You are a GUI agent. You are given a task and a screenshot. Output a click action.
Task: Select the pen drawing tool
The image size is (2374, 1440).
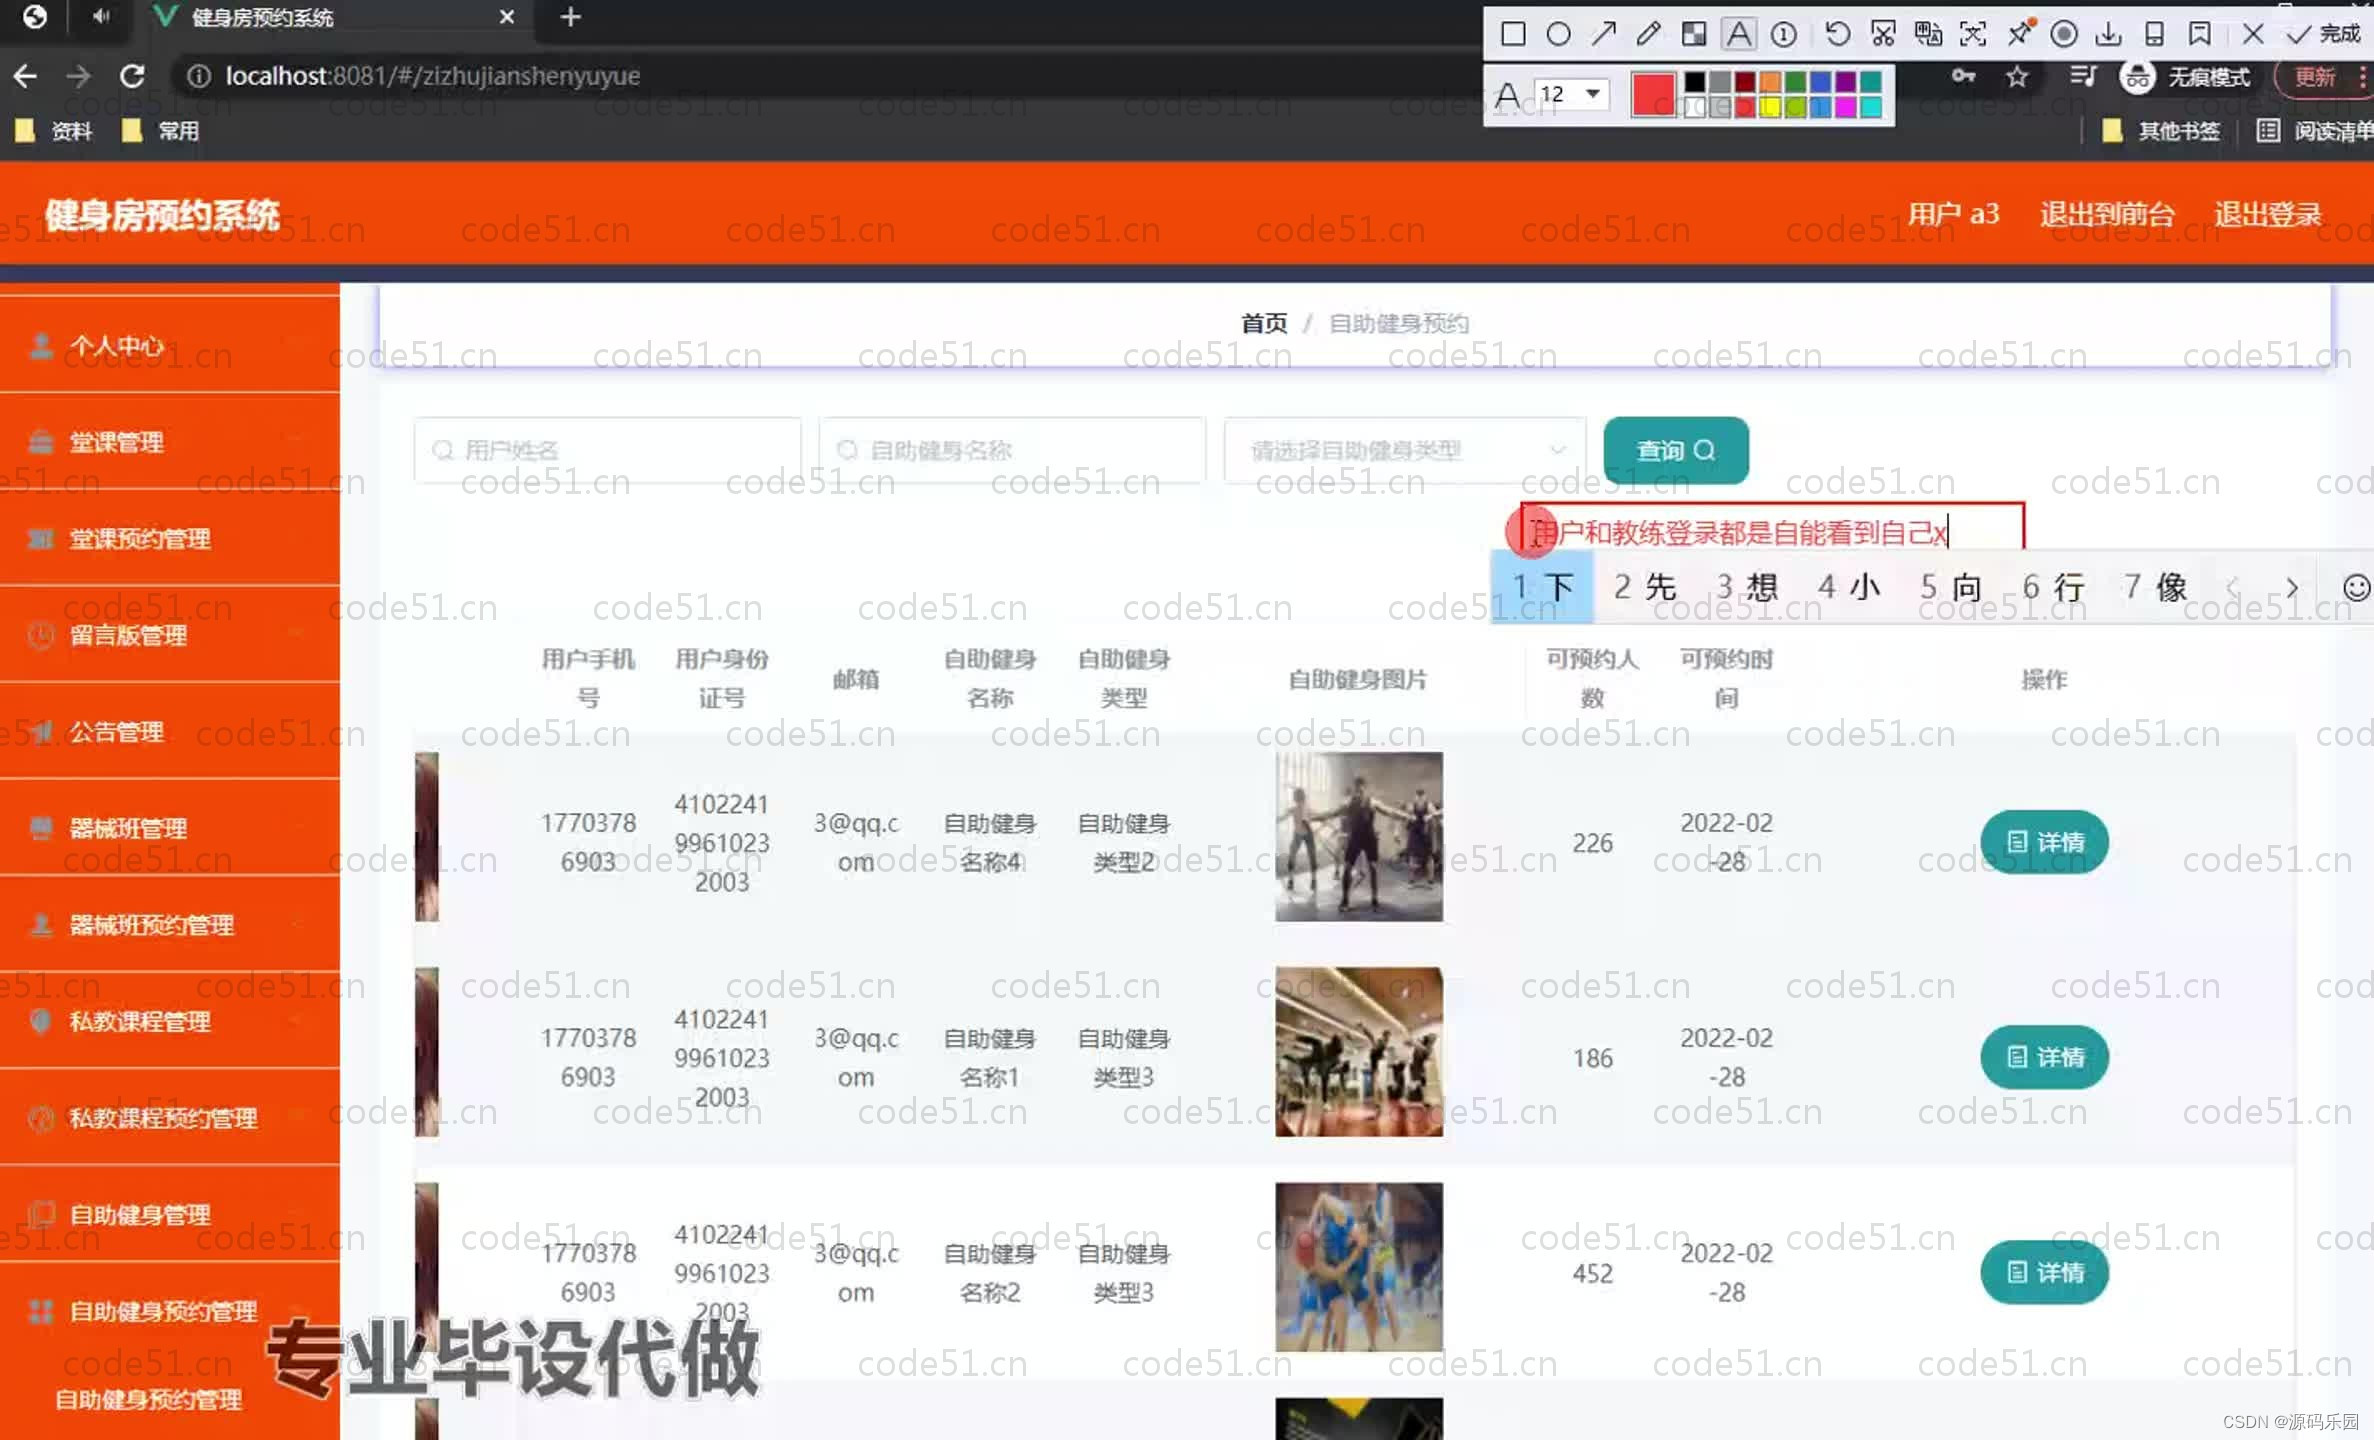(1647, 33)
